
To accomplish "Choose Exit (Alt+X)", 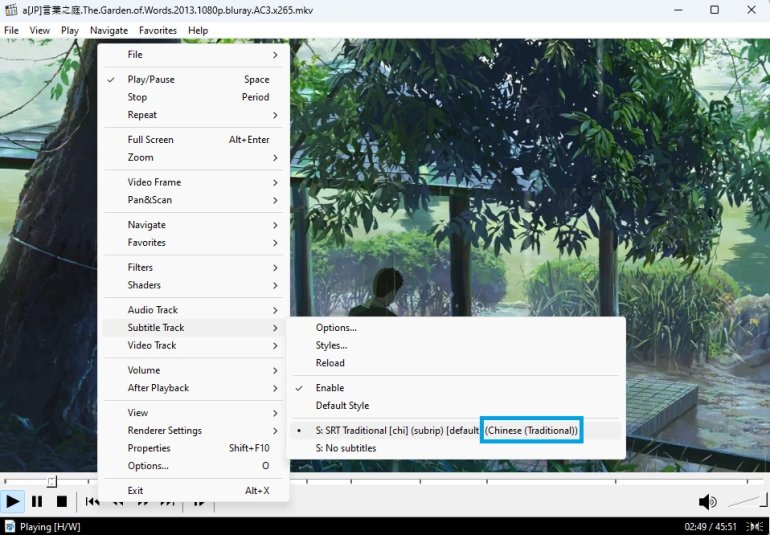I will point(193,490).
